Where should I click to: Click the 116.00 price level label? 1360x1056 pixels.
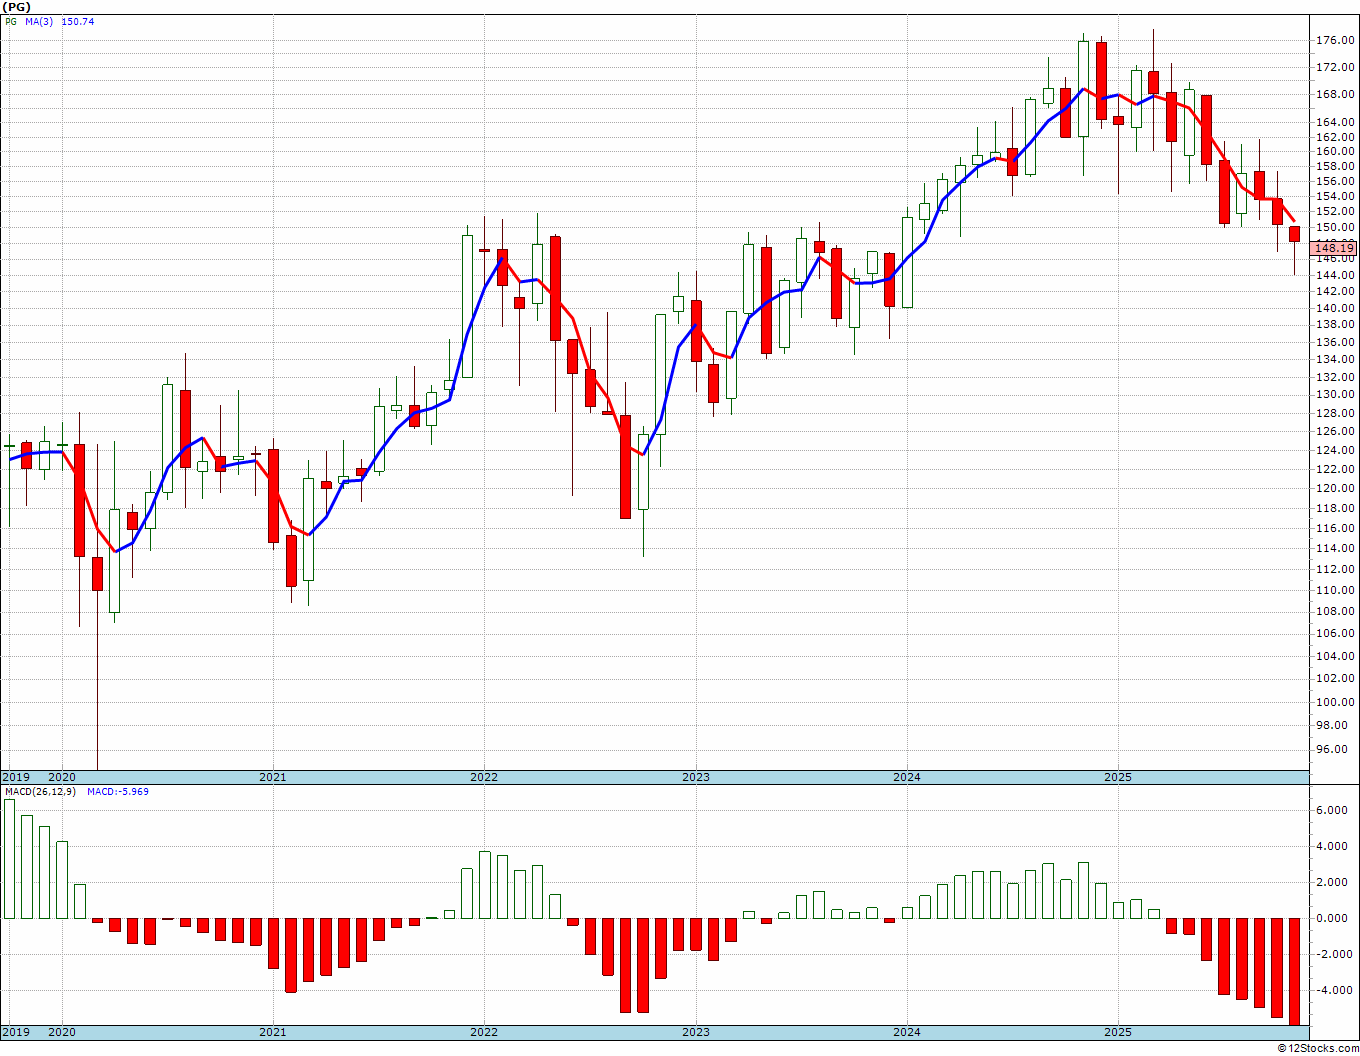tap(1336, 528)
